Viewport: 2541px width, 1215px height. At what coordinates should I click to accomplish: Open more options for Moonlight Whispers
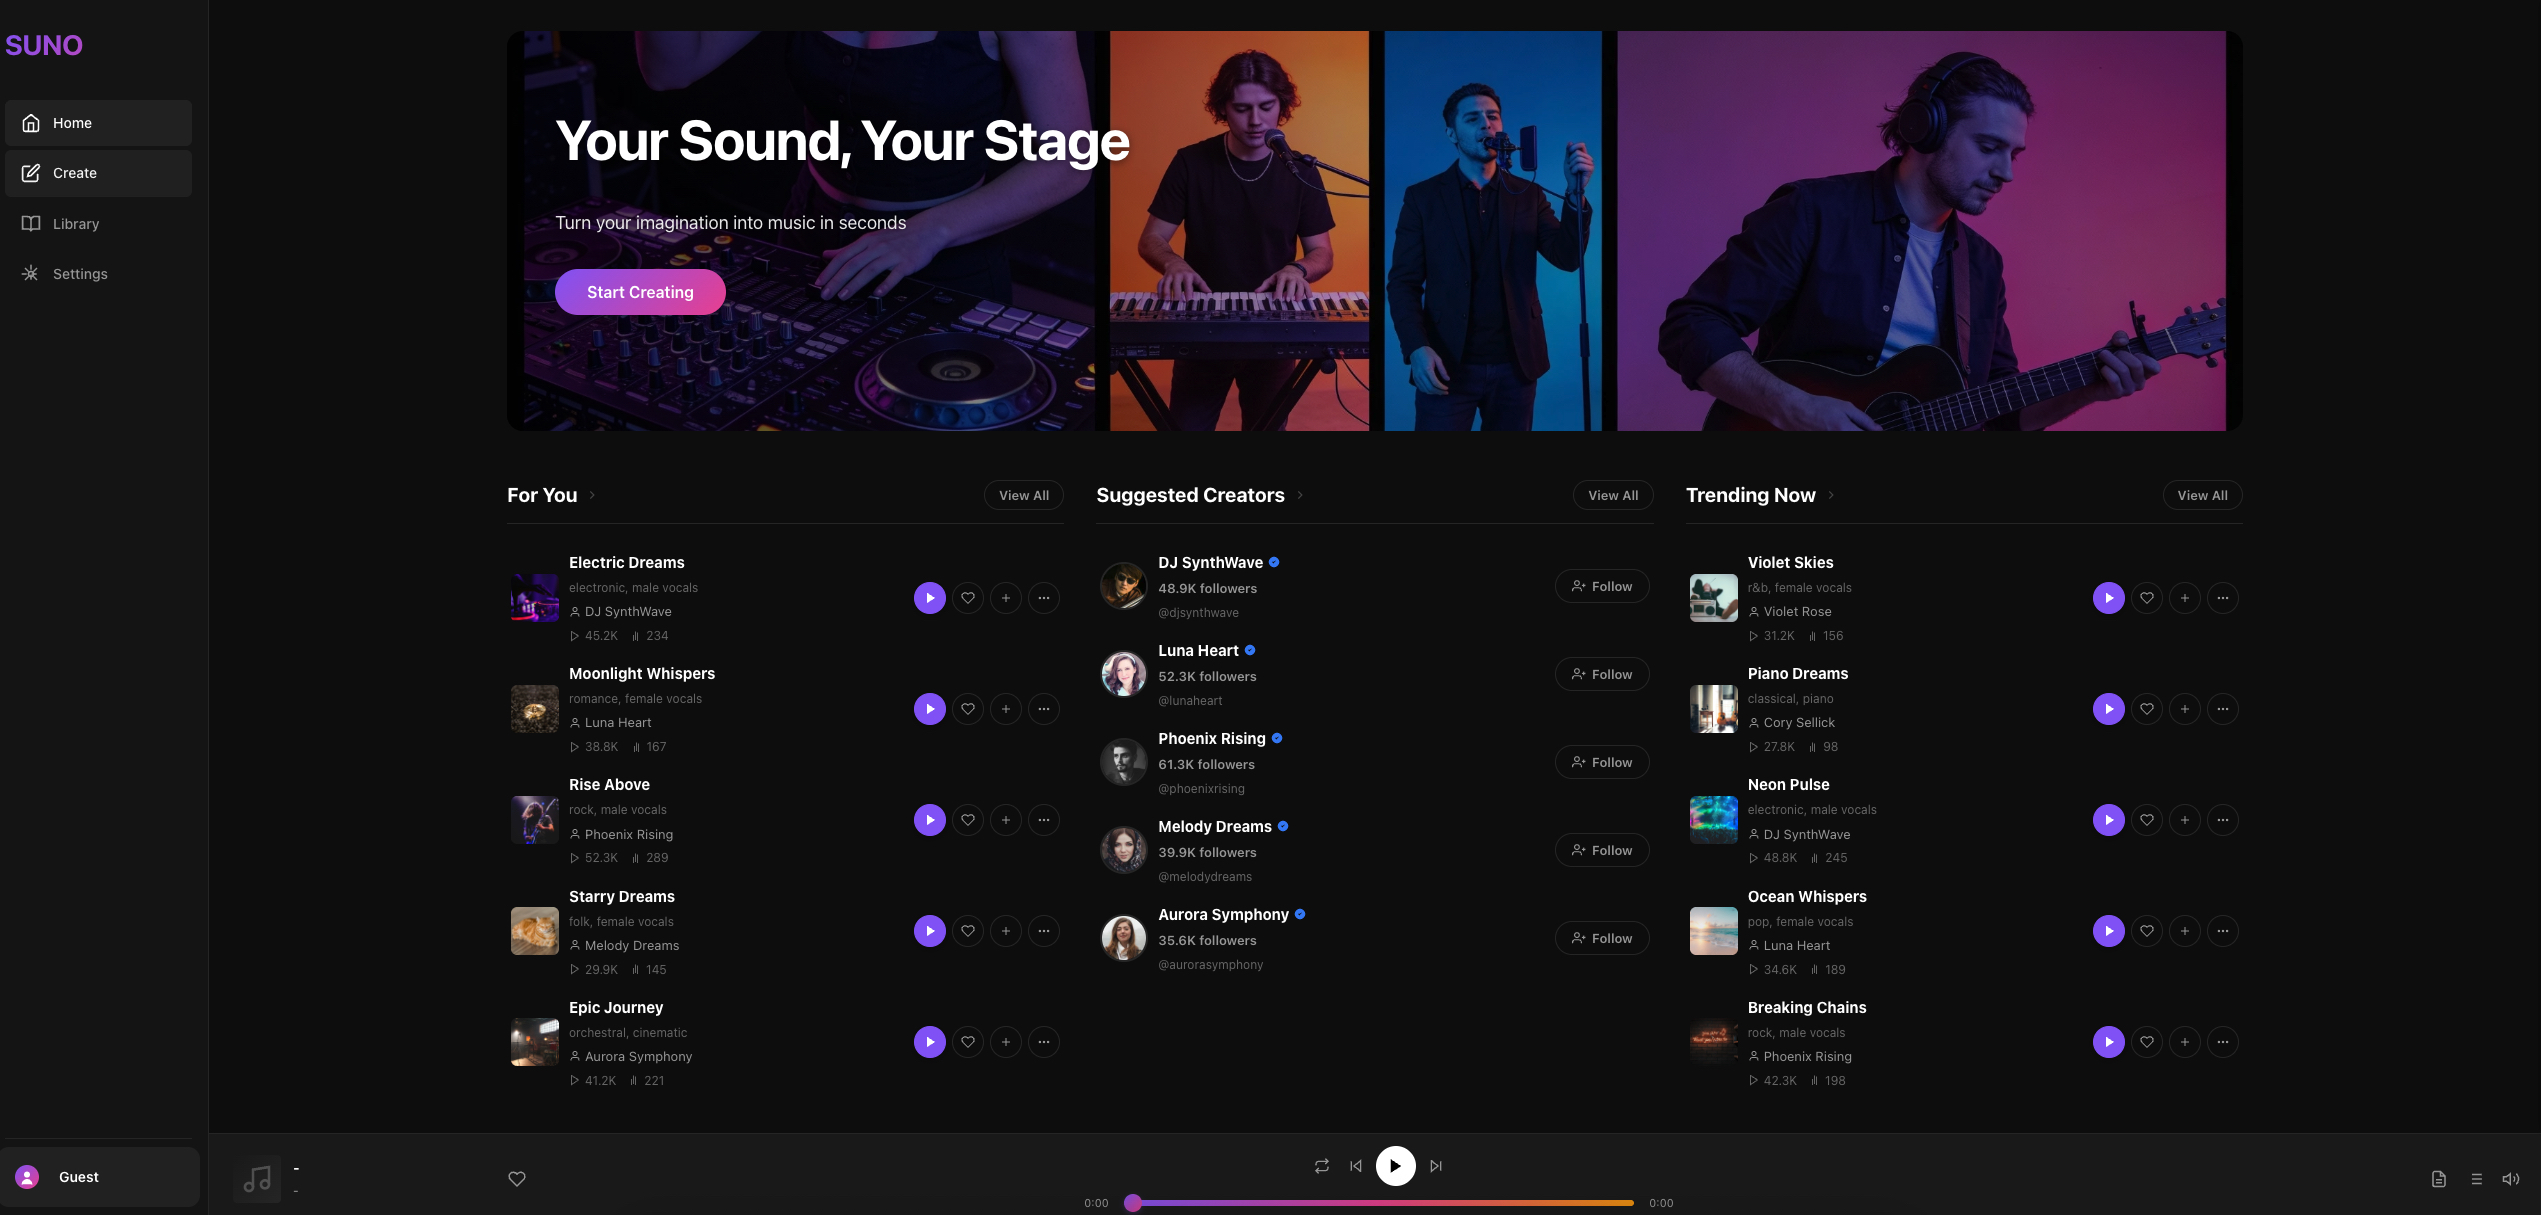1043,709
